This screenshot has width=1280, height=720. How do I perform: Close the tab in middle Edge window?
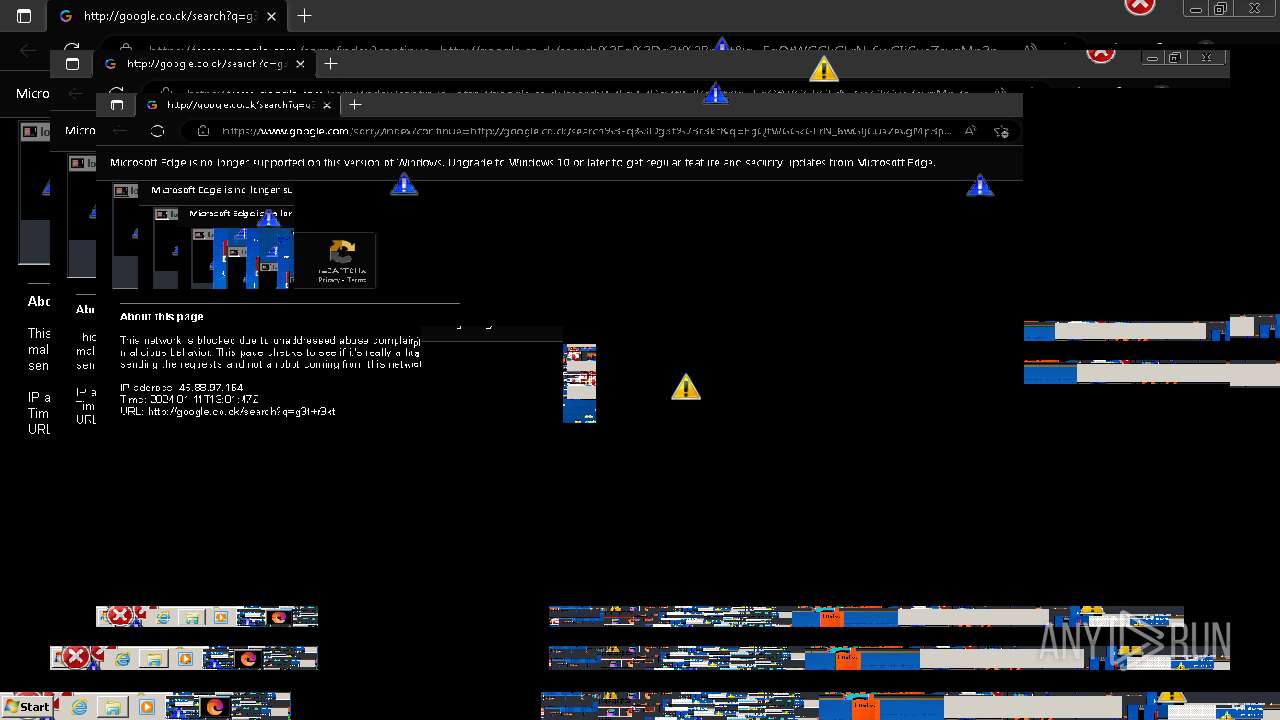[x=301, y=64]
